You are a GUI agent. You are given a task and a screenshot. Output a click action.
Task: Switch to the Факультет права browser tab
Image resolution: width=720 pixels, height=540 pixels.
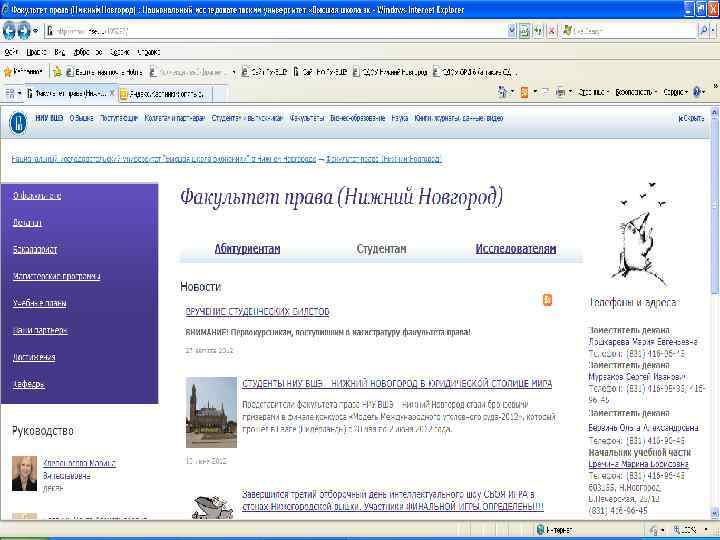click(x=68, y=94)
